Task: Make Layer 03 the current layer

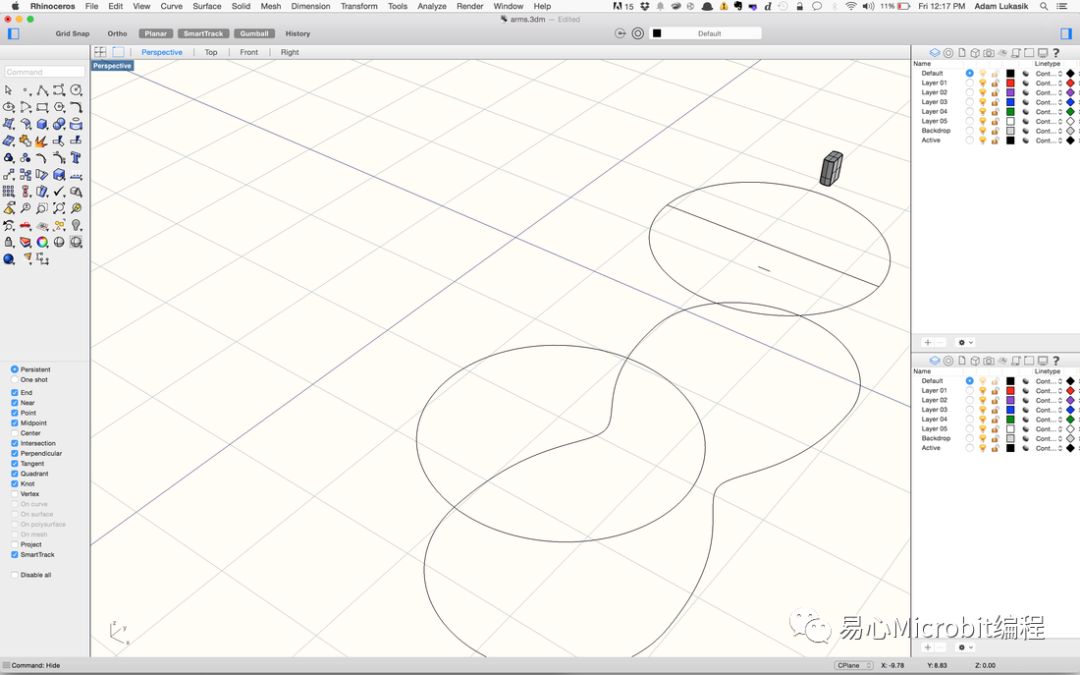Action: click(969, 102)
